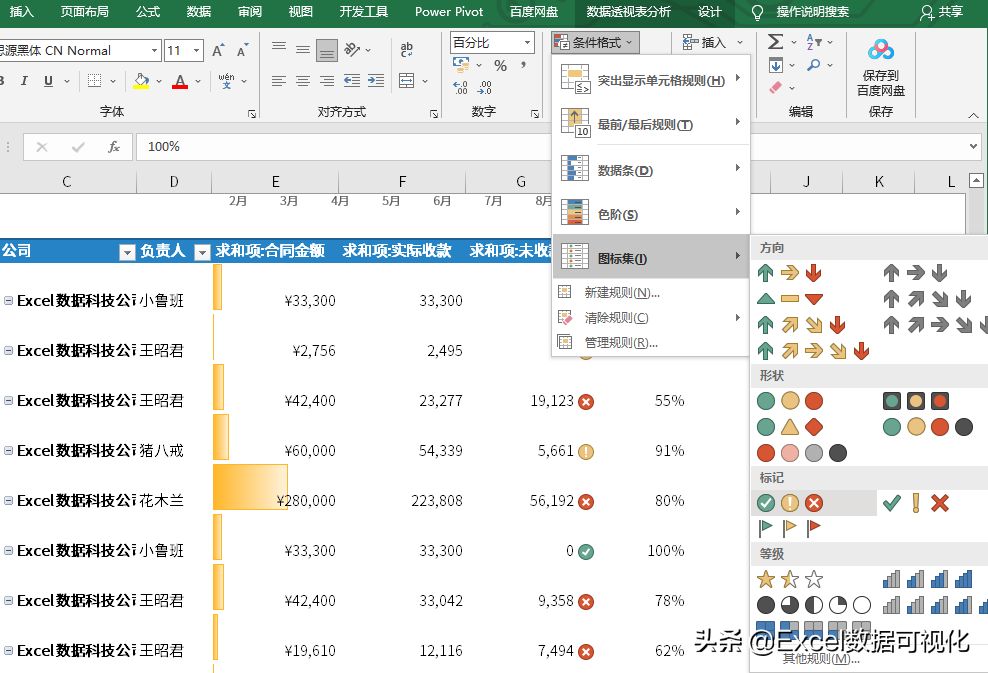The width and height of the screenshot is (988, 673).
Task: Click the AutoSum sigma icon
Action: coord(776,42)
